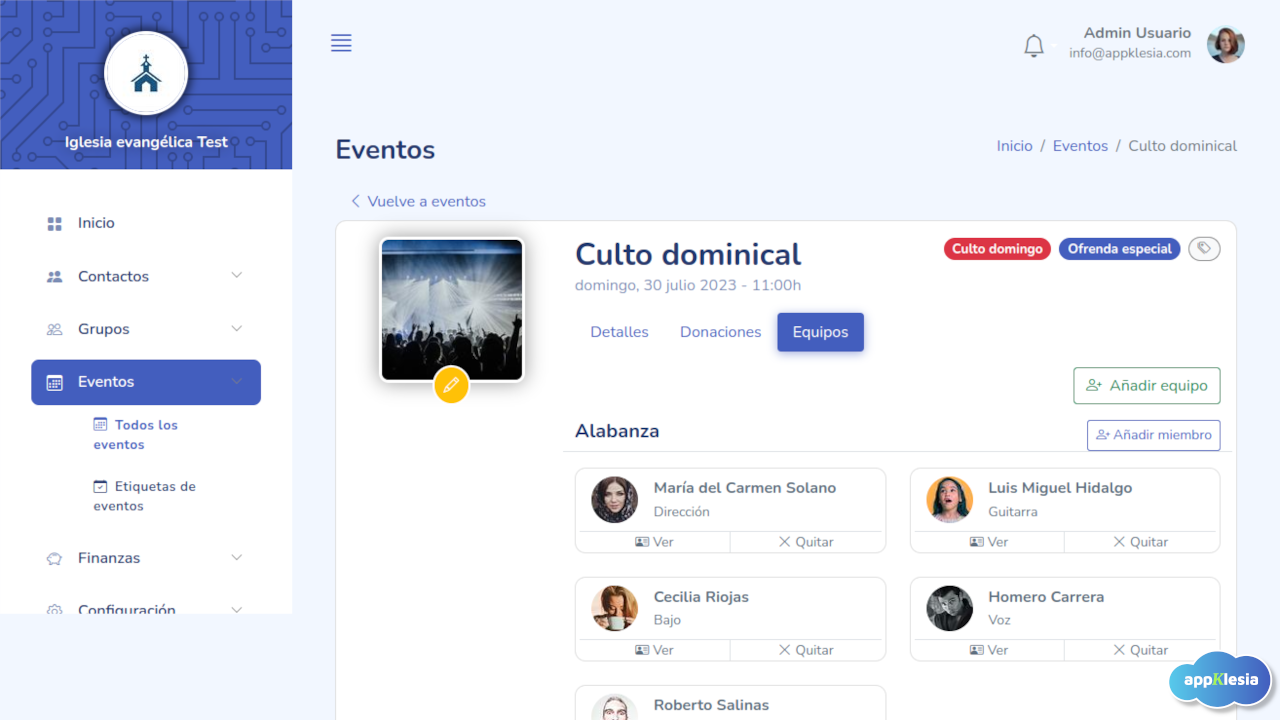Go to Eventos breadcrumb link
The height and width of the screenshot is (720, 1280).
1080,146
